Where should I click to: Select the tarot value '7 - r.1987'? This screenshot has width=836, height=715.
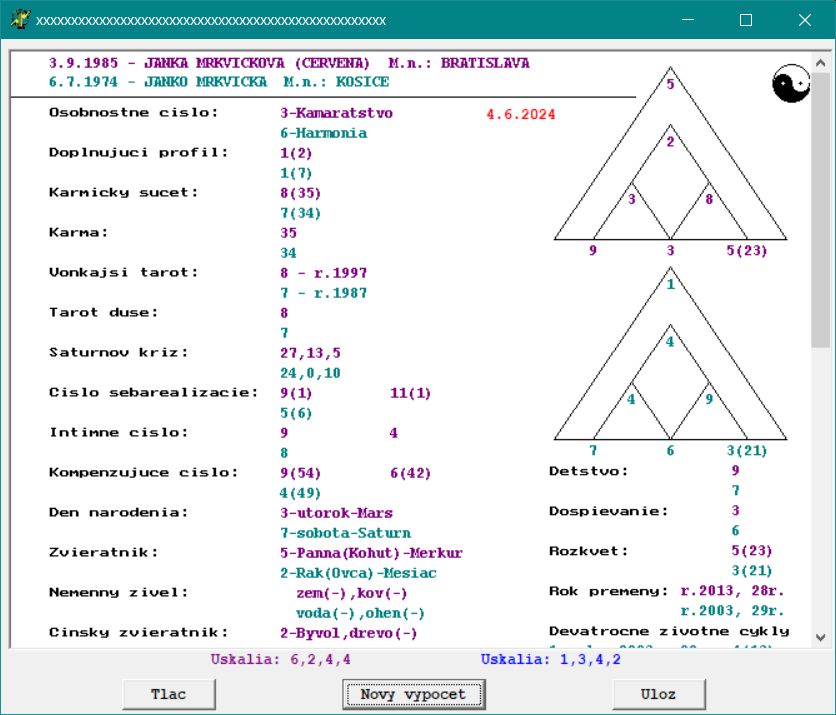(324, 293)
